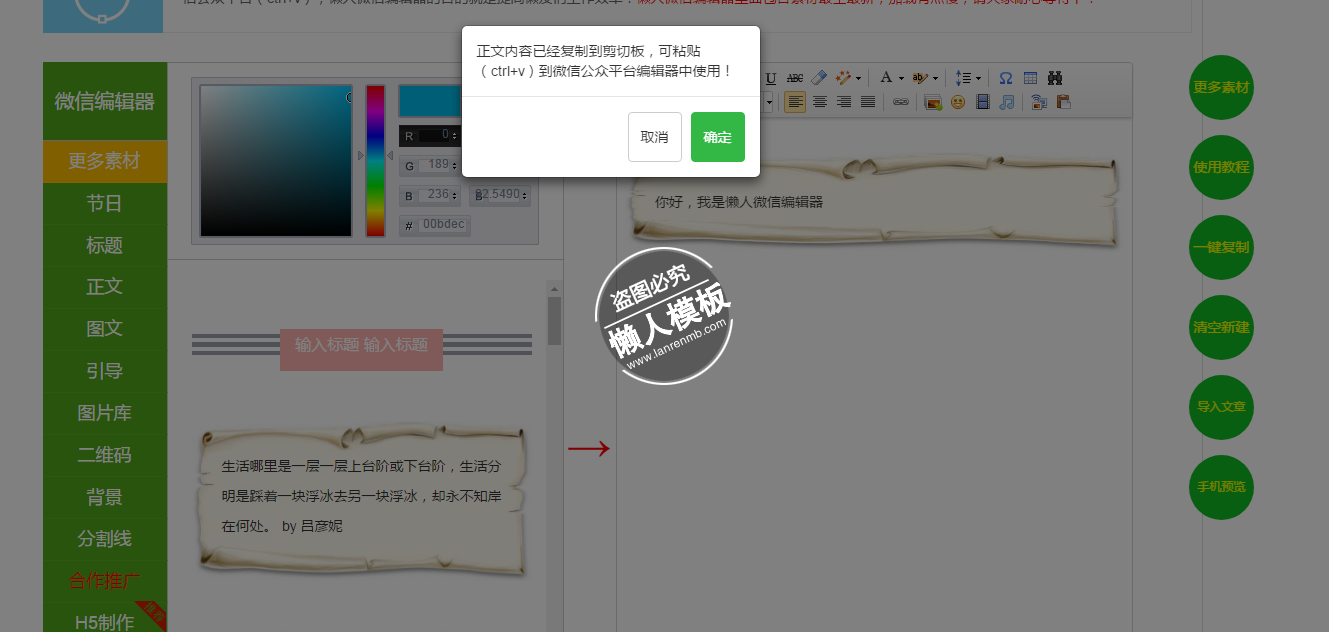Click the hex color field 00bdec
1329x632 pixels.
[x=444, y=225]
